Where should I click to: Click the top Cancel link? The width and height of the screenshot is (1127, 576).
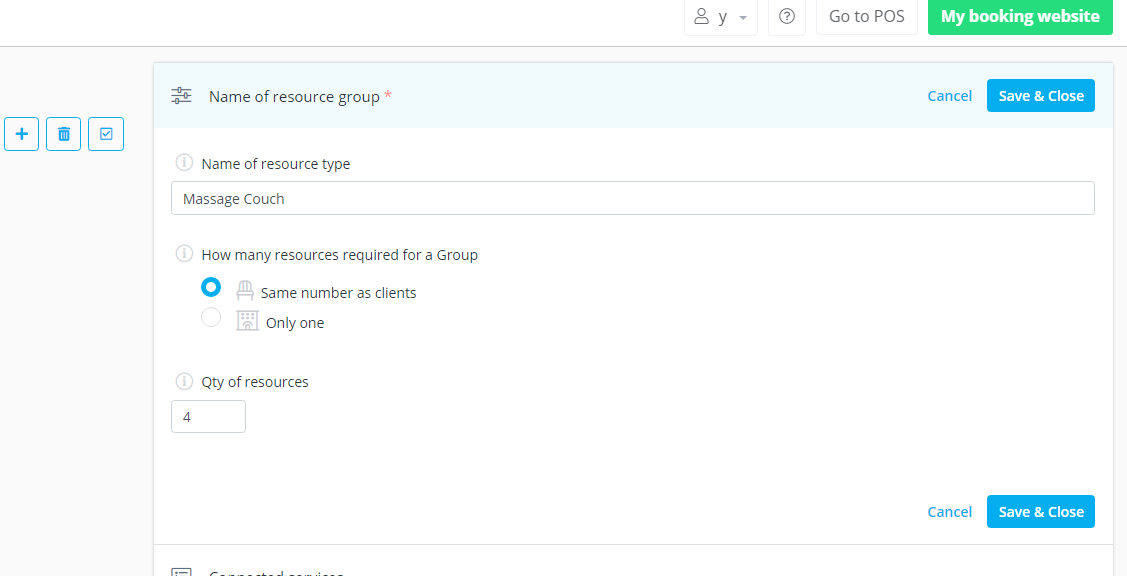(x=949, y=96)
